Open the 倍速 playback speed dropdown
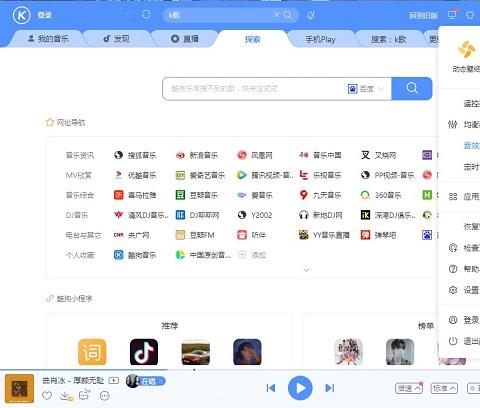Screen dimensions: 480x408 [x=409, y=388]
